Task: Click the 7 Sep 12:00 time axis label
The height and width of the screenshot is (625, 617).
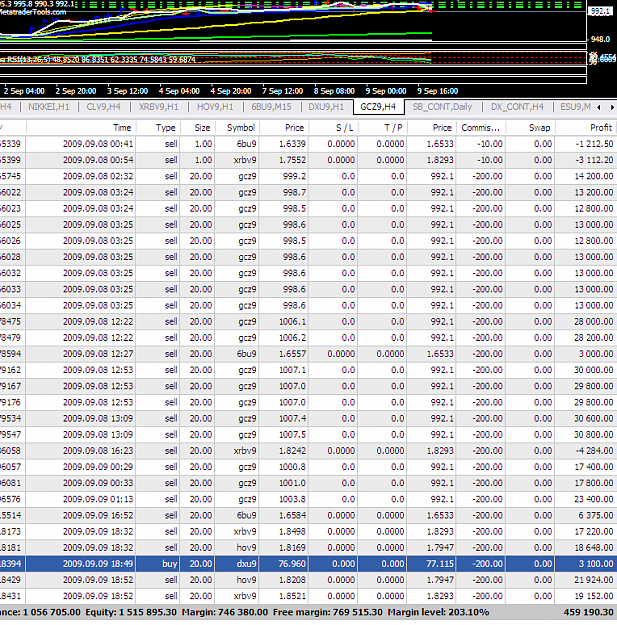Action: (x=283, y=91)
